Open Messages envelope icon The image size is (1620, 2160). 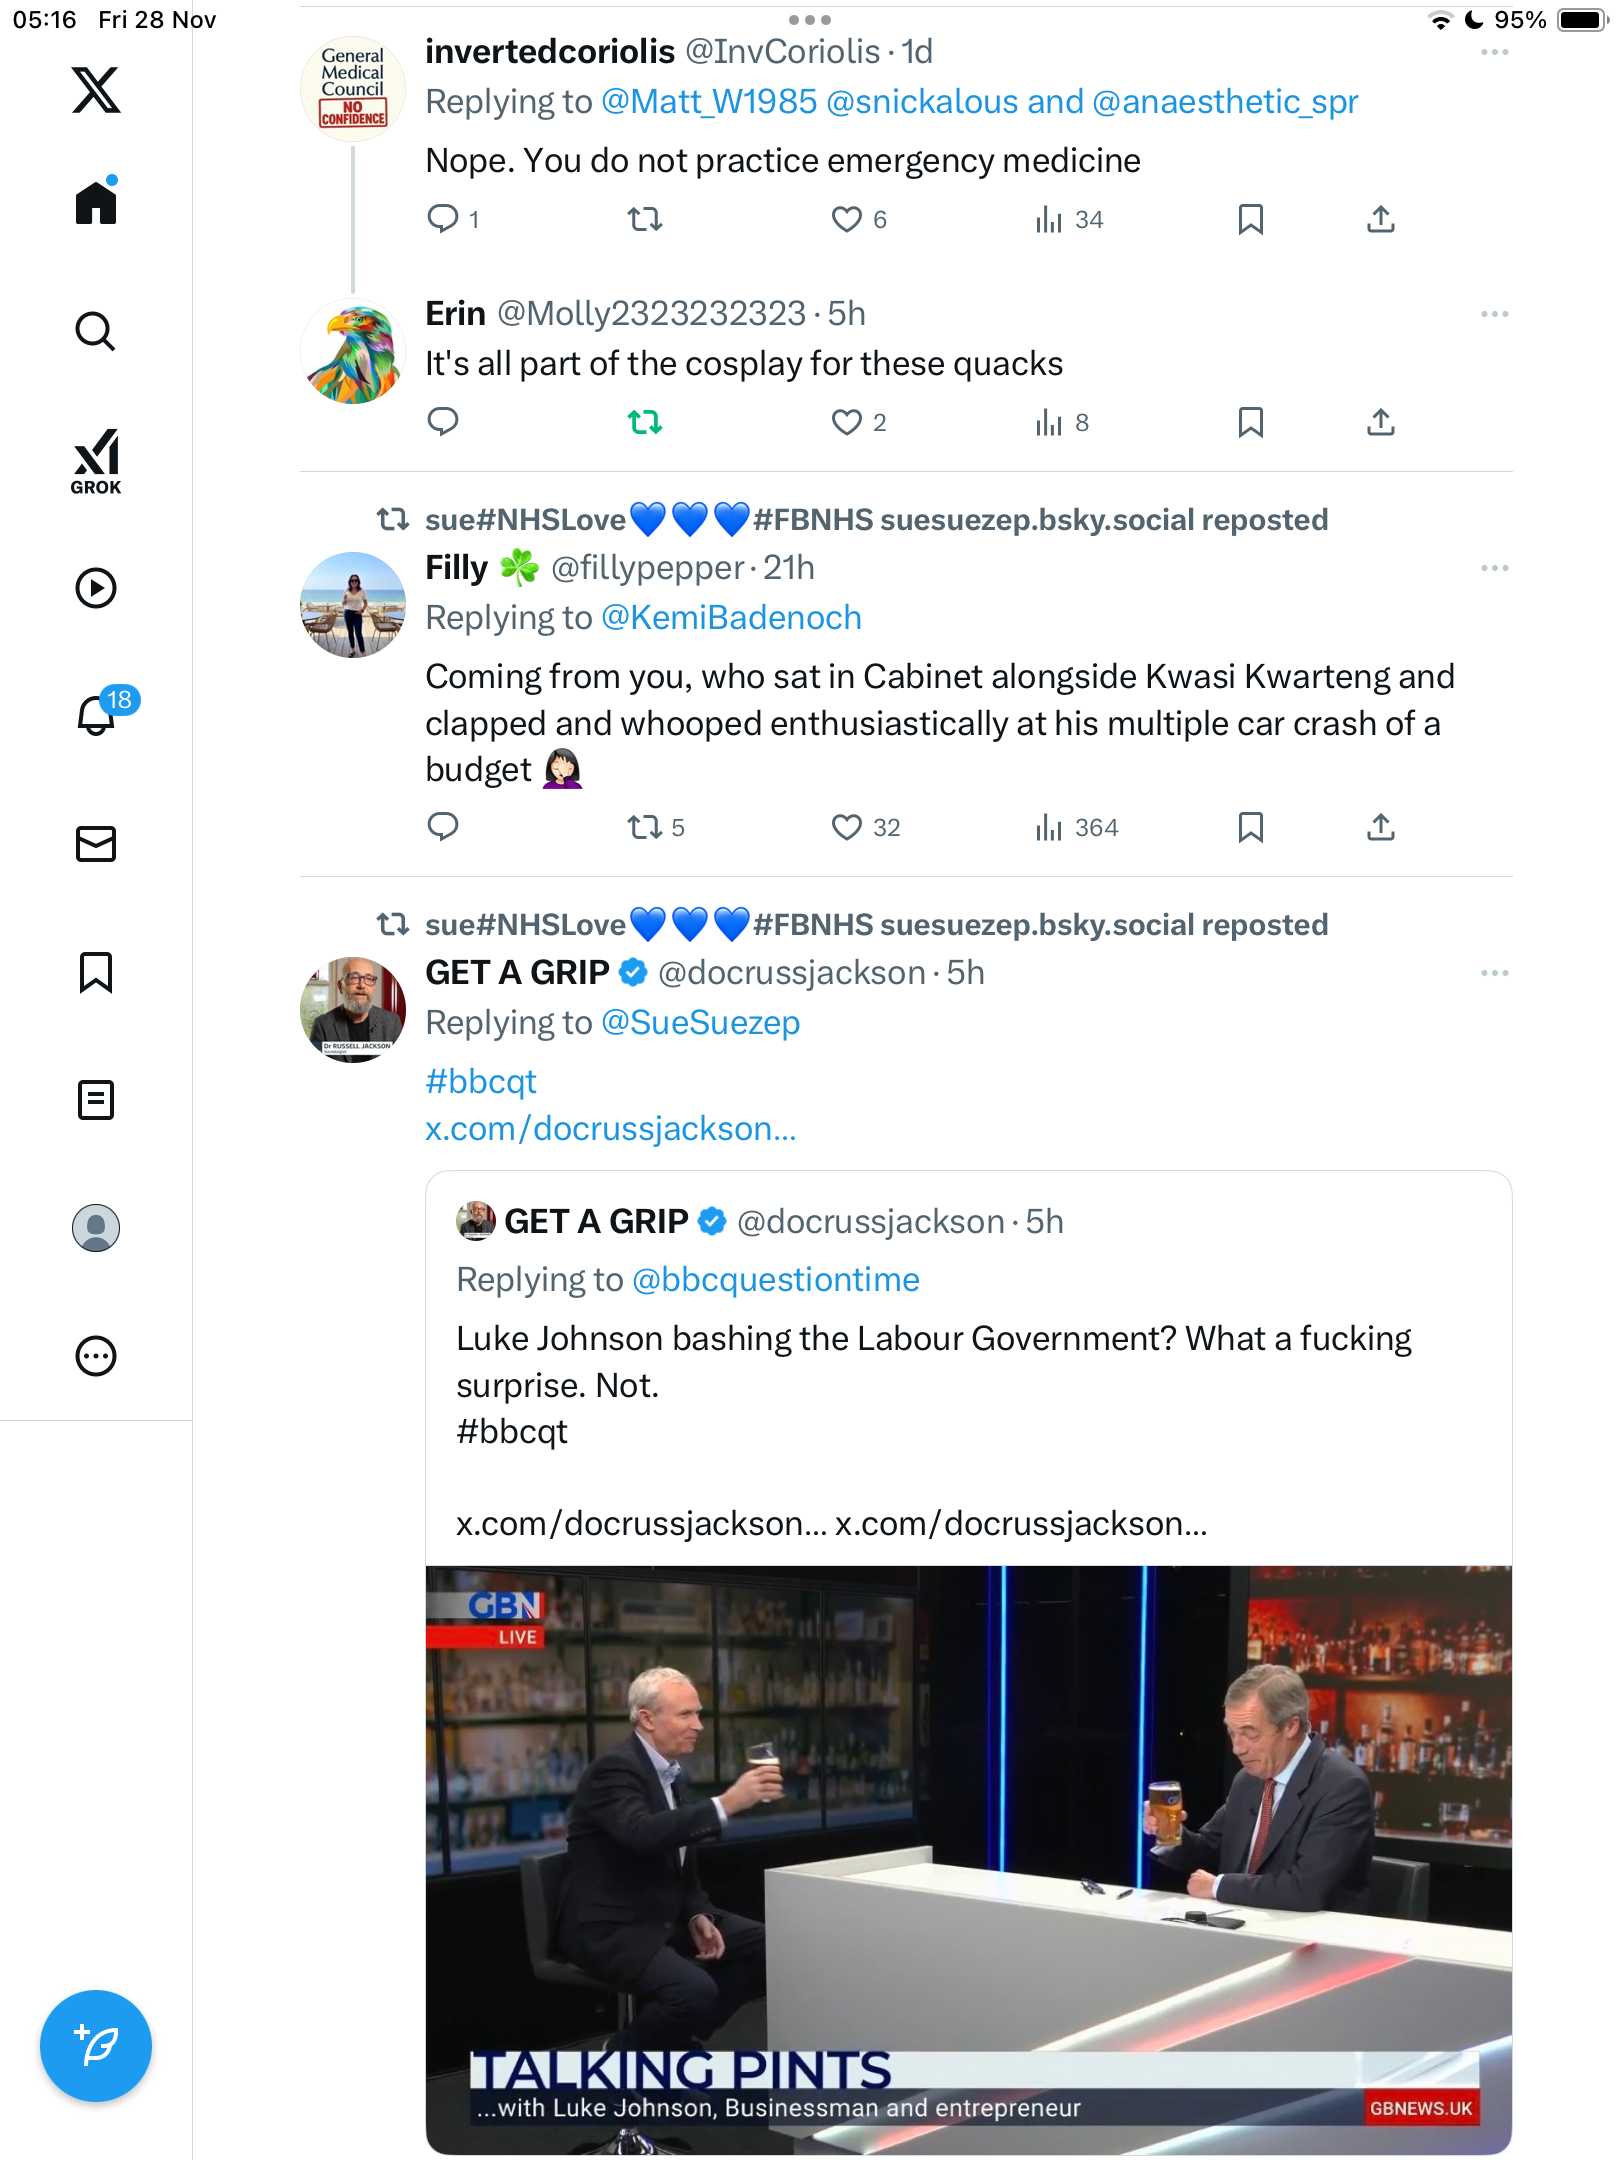(x=96, y=844)
